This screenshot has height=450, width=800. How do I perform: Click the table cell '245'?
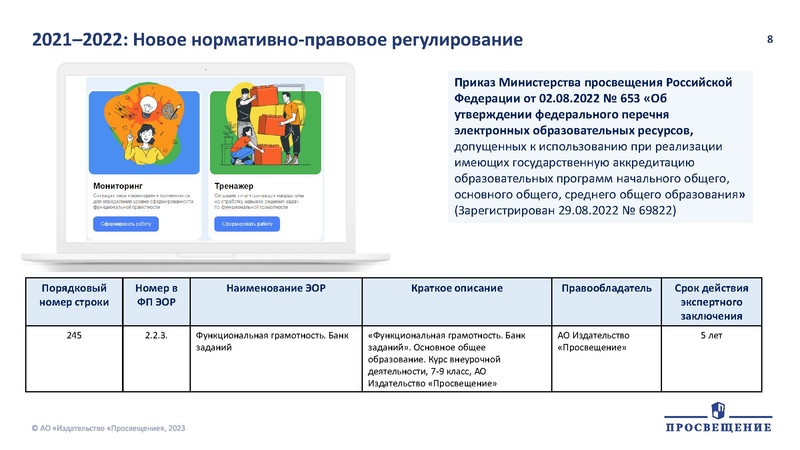(x=74, y=359)
